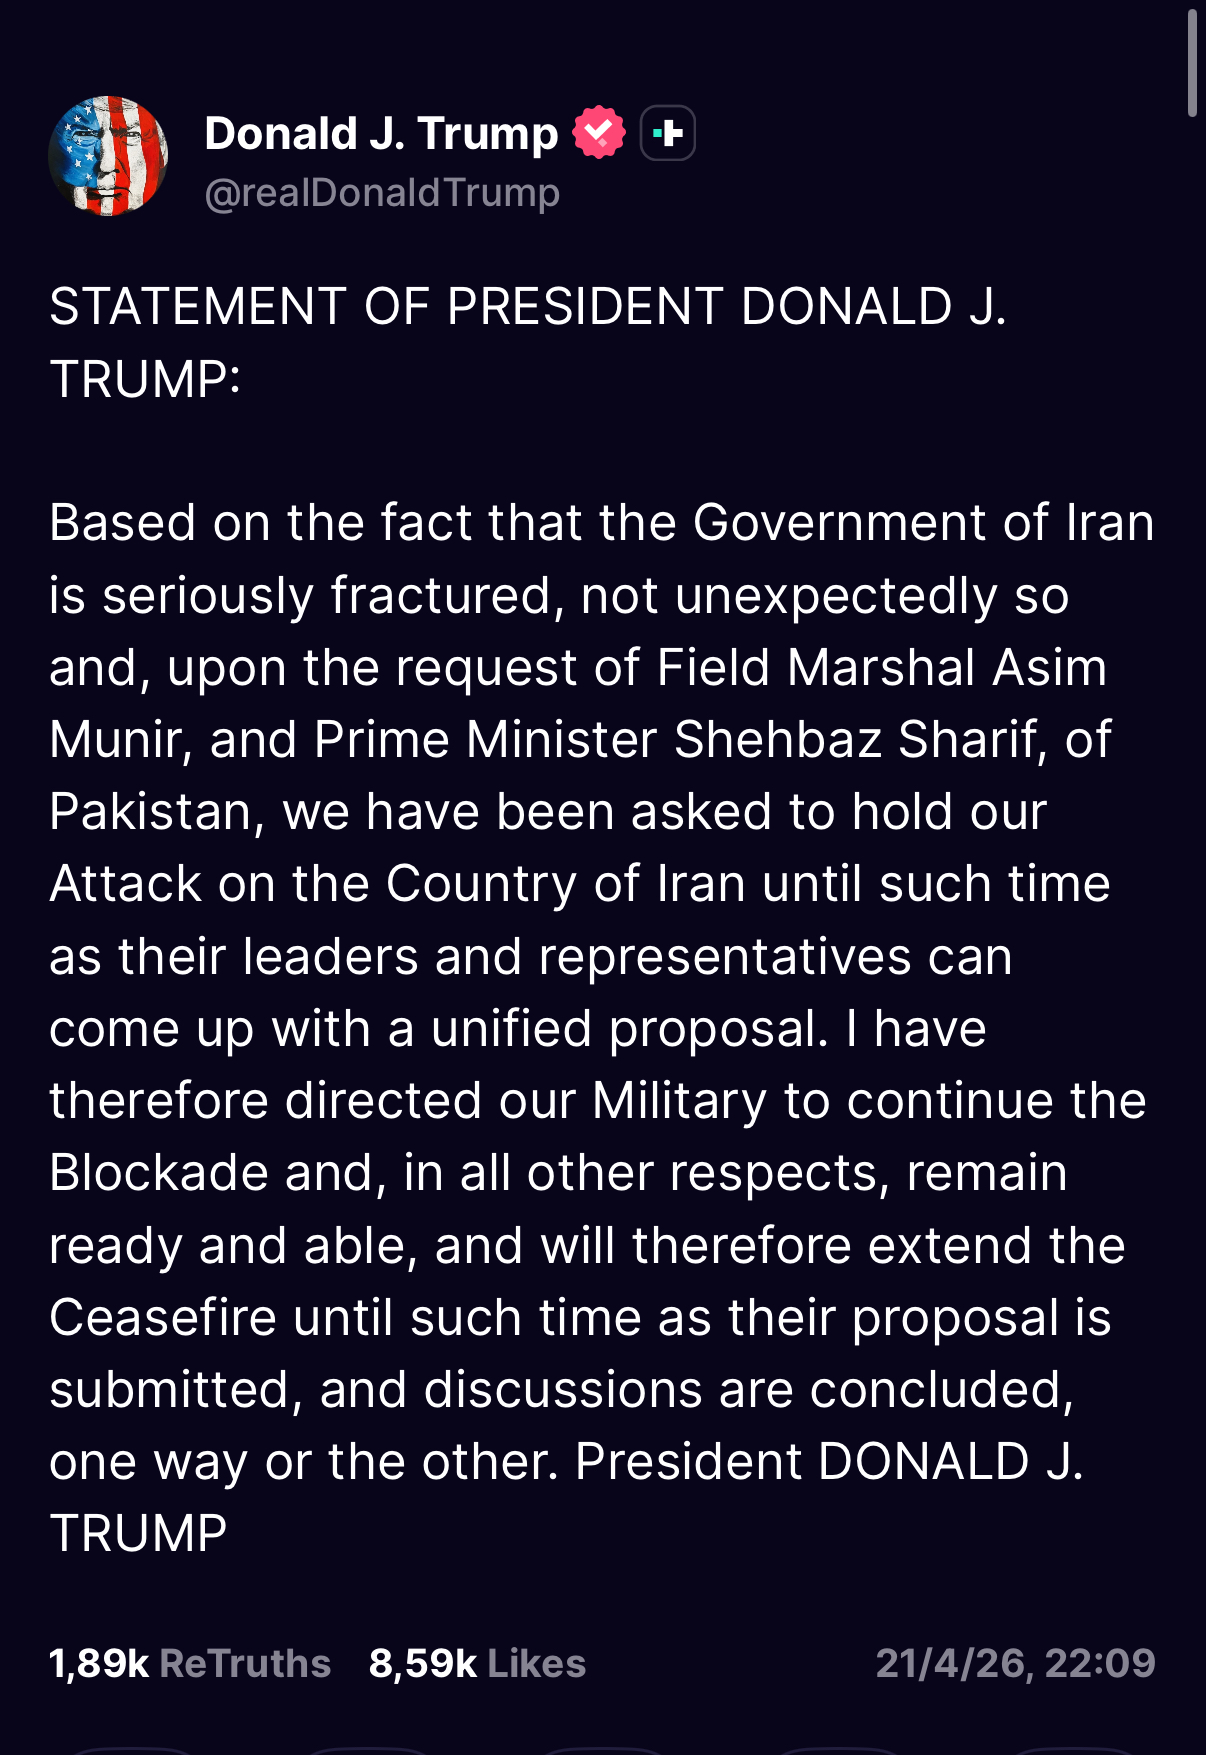The width and height of the screenshot is (1206, 1755).
Task: Open Donald Trump's profile avatar
Action: click(109, 155)
